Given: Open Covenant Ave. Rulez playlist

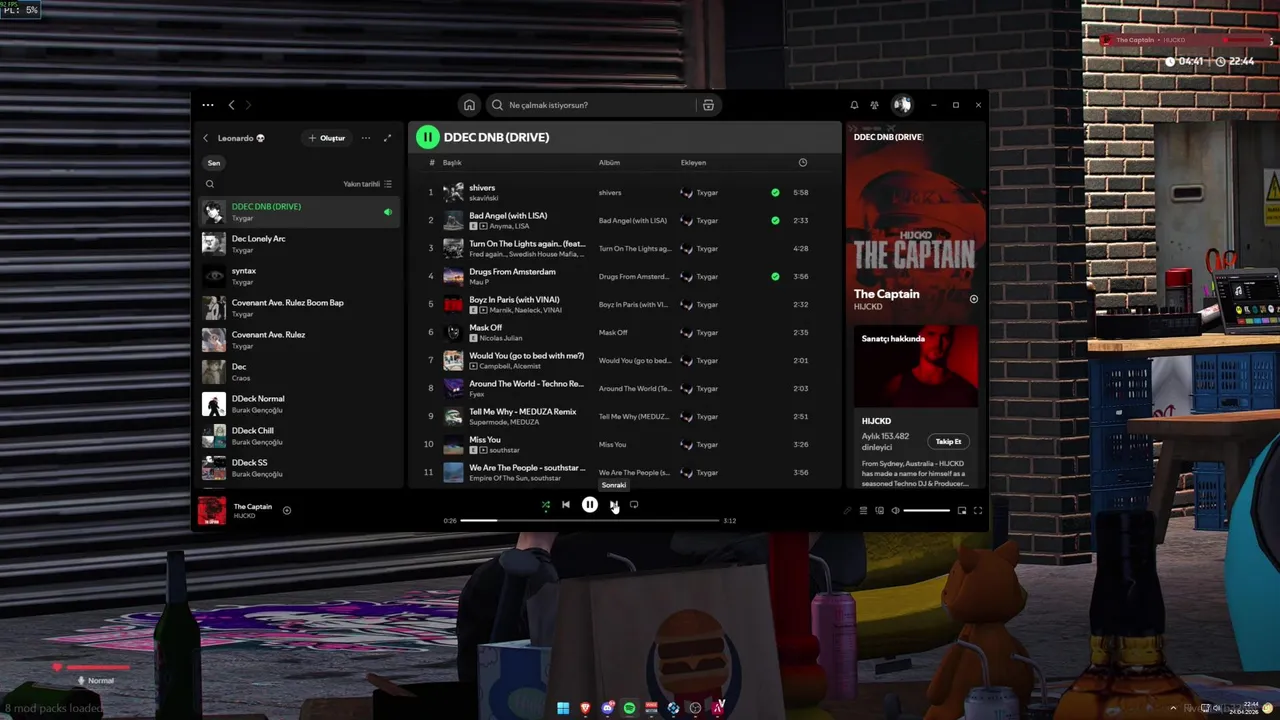Looking at the screenshot, I should [299, 340].
